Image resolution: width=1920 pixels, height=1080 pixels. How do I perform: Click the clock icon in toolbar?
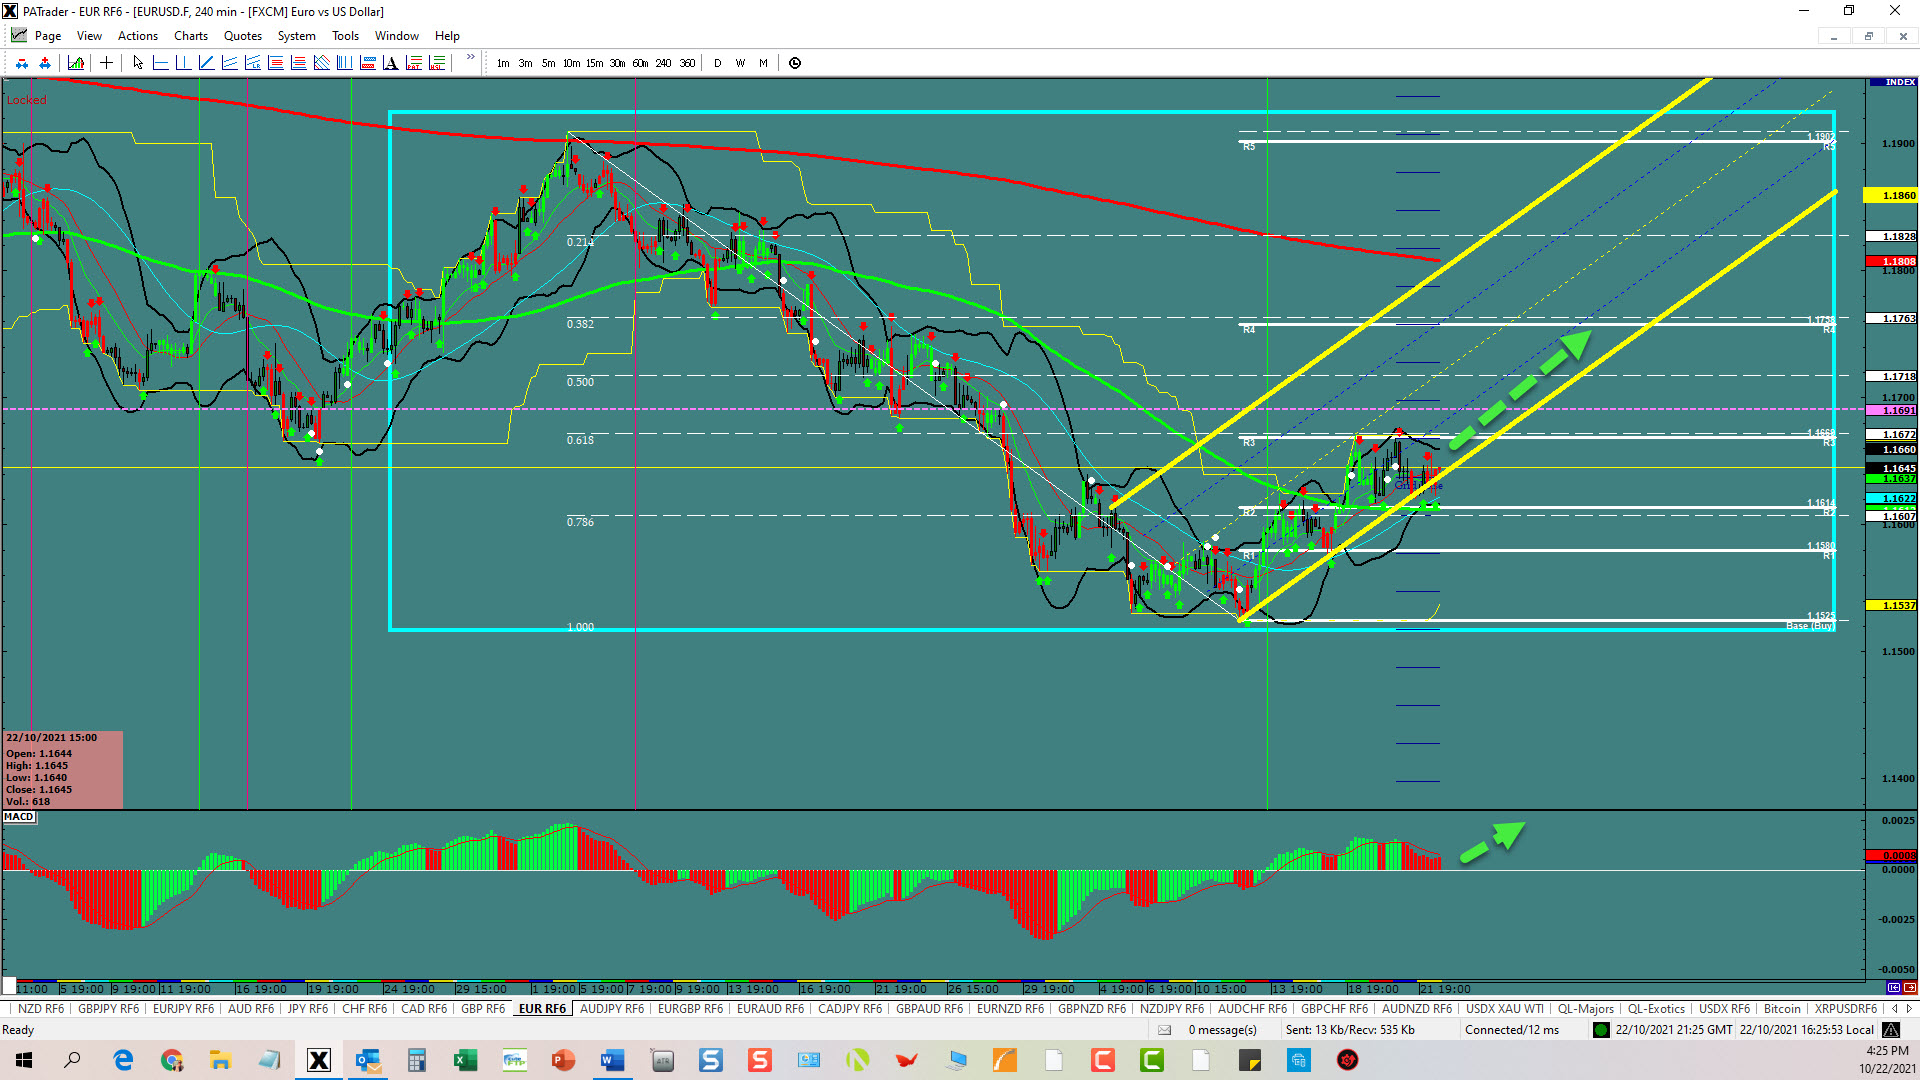pos(795,63)
